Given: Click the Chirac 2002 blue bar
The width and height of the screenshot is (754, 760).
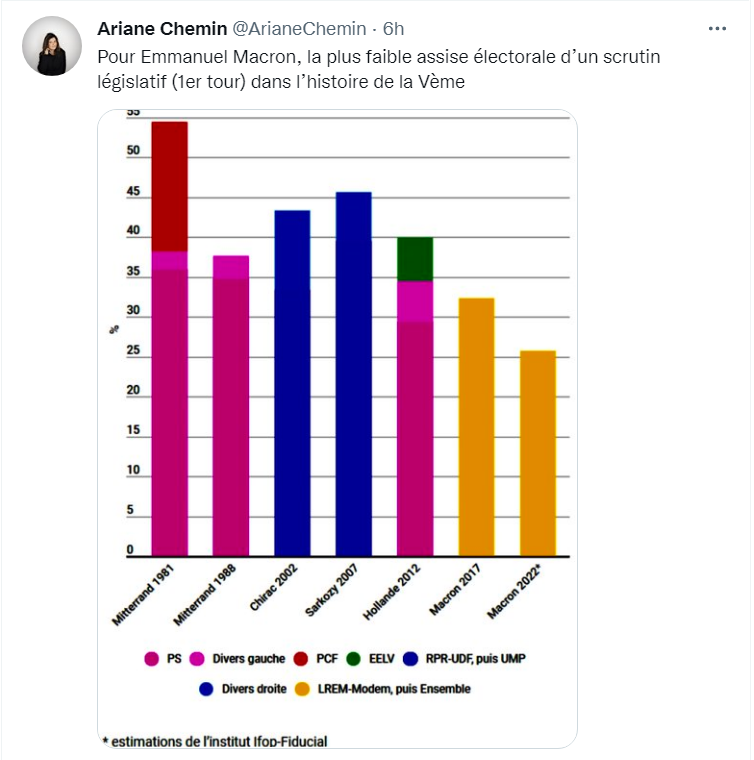Looking at the screenshot, I should point(292,383).
